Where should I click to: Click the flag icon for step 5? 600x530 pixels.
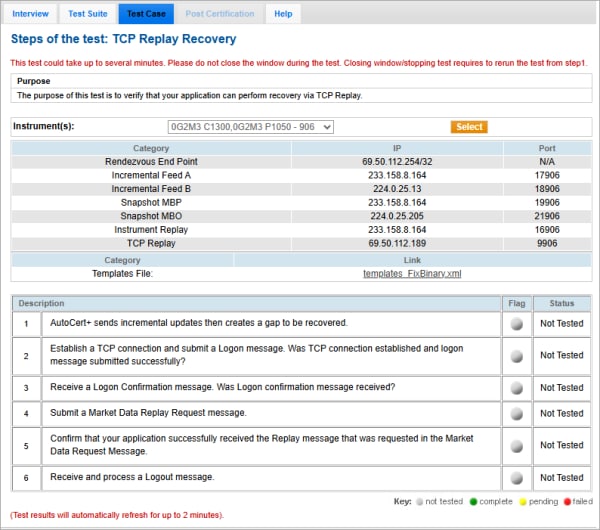(516, 445)
